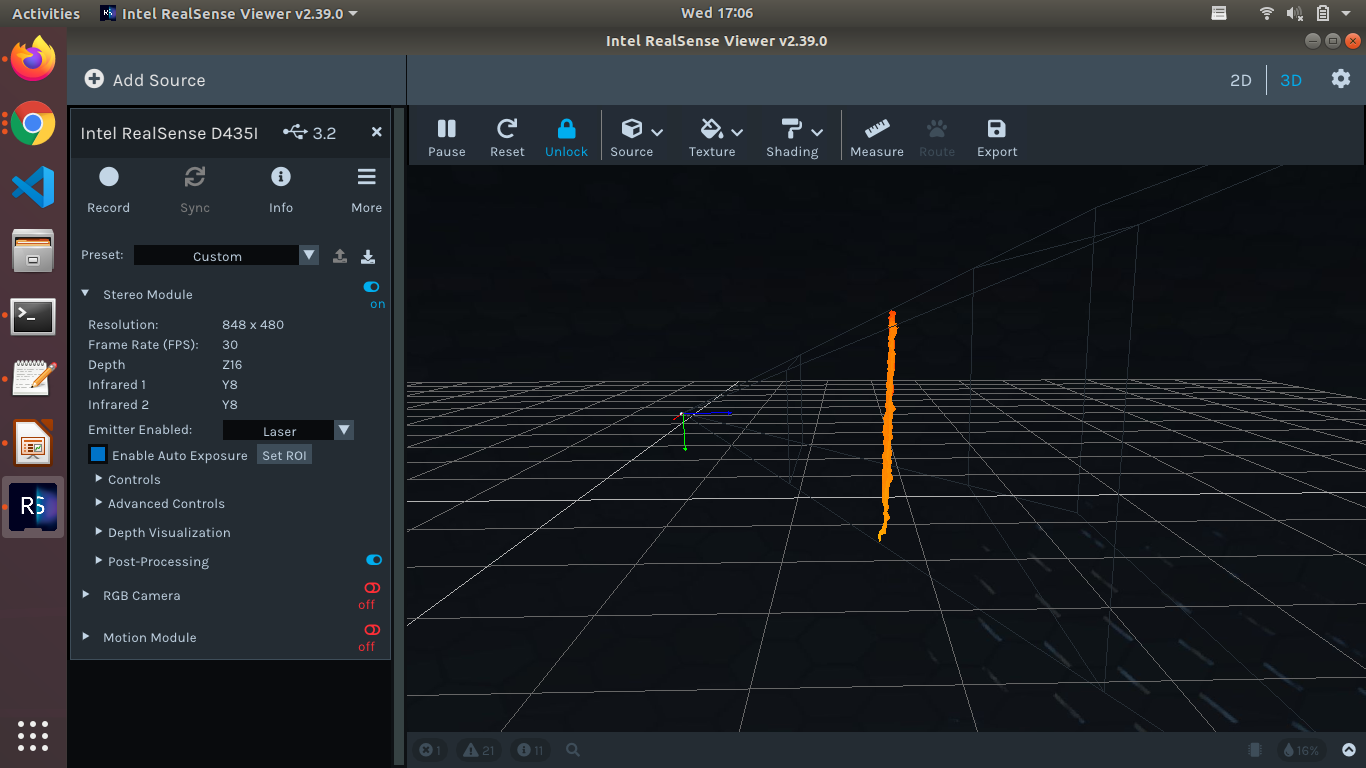
Task: Open the warnings notification badge
Action: 477,749
